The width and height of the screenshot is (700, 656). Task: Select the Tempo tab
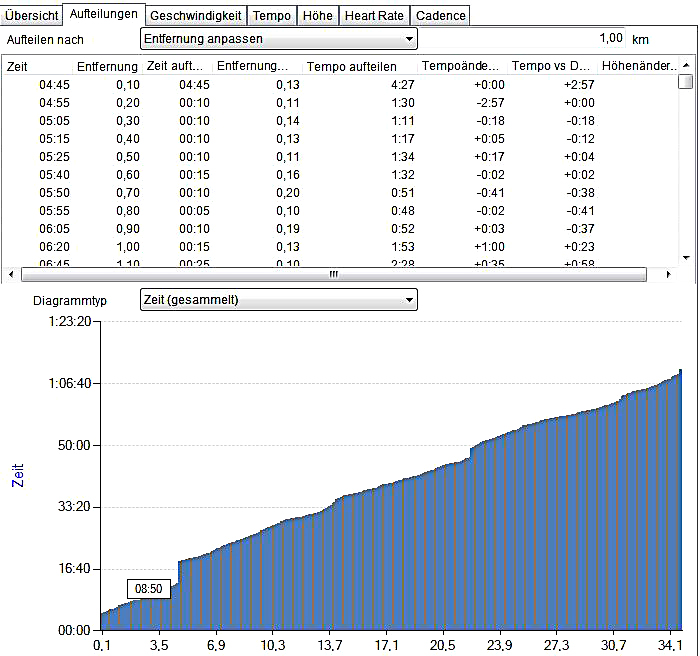272,16
